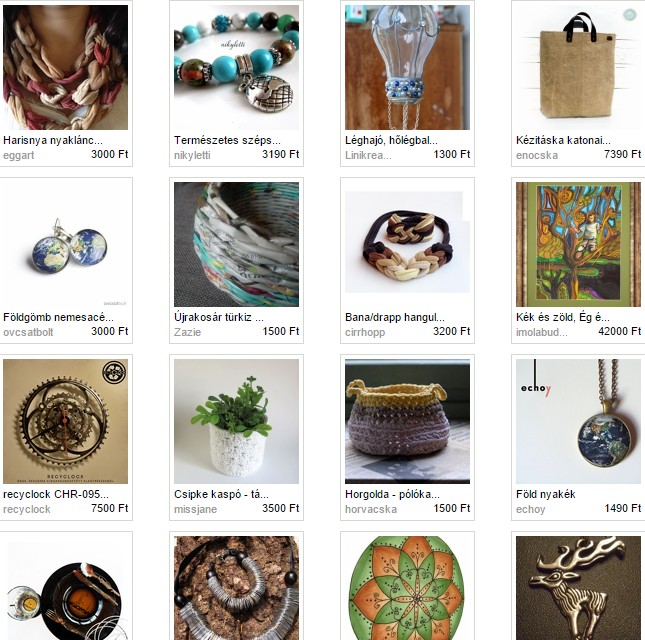This screenshot has height=640, width=645.
Task: Click the Zazie seller name
Action: pyautogui.click(x=188, y=332)
